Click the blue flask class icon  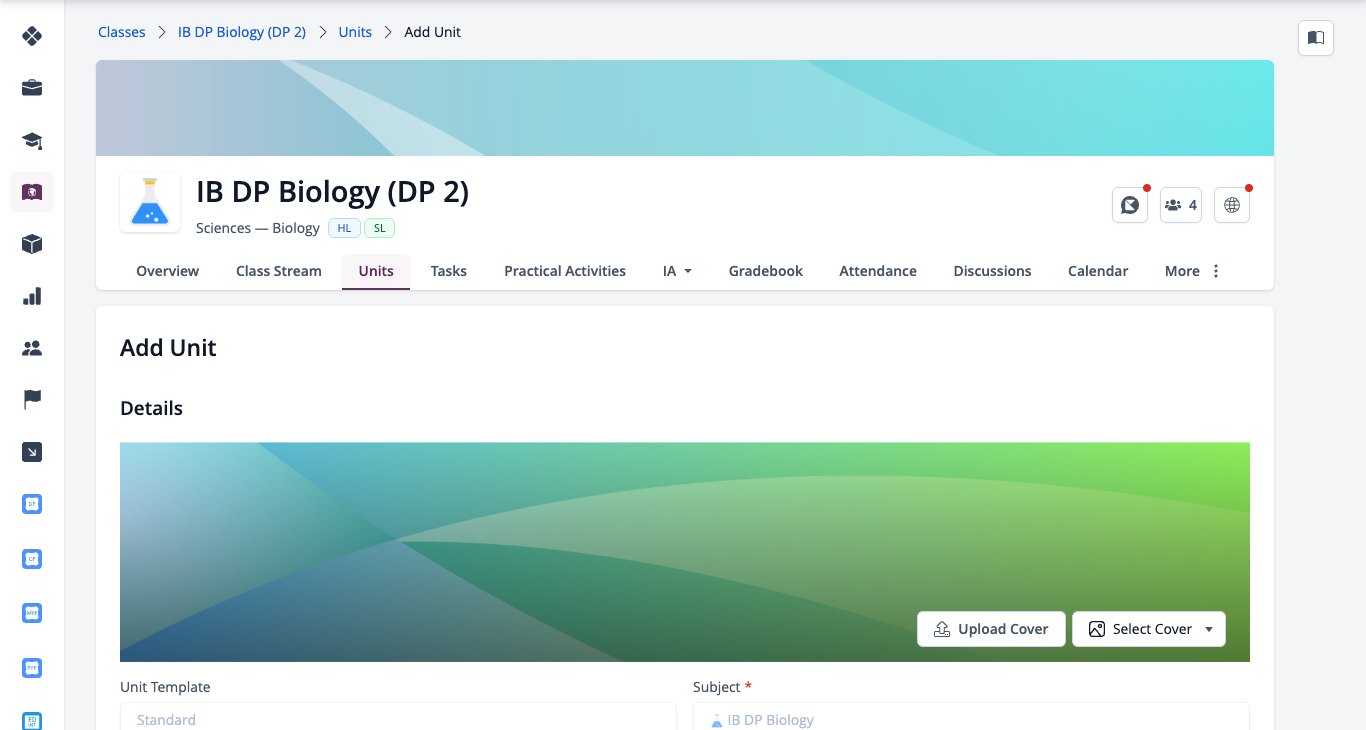click(150, 202)
